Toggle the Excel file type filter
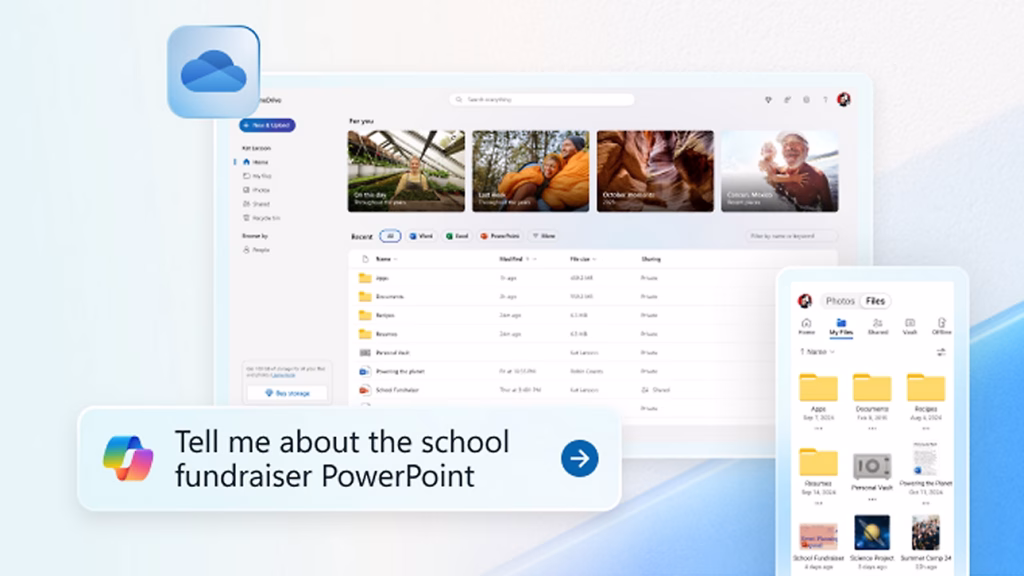The width and height of the screenshot is (1024, 576). [x=457, y=236]
